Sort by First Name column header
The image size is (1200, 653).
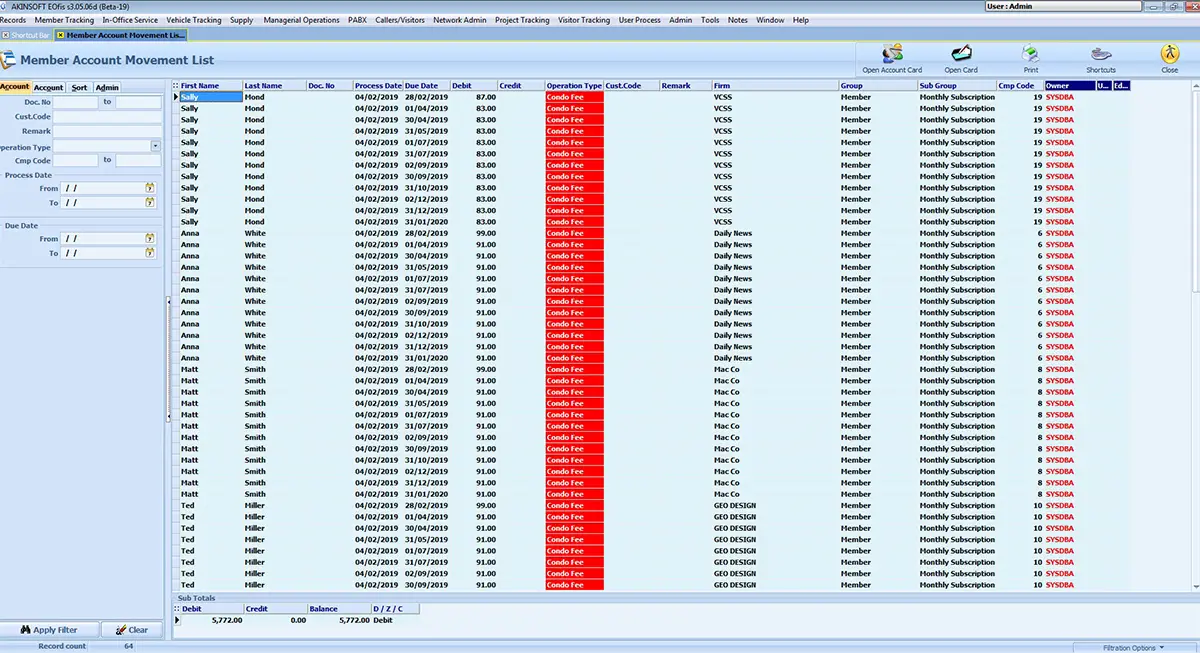point(211,86)
